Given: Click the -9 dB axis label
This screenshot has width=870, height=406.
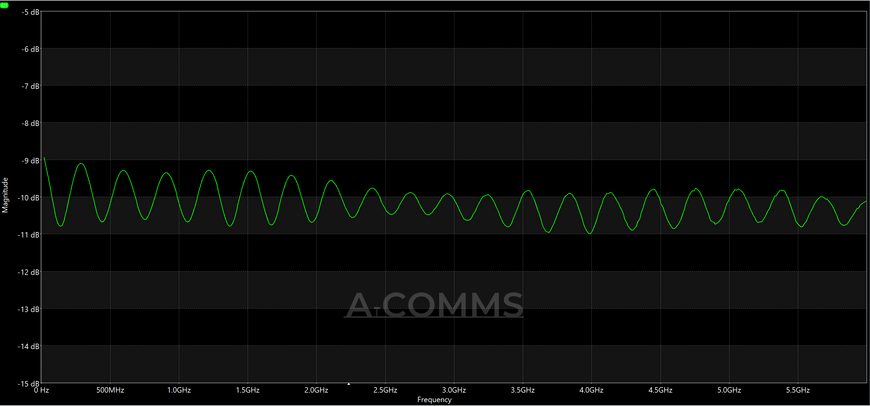Looking at the screenshot, I should [x=31, y=160].
